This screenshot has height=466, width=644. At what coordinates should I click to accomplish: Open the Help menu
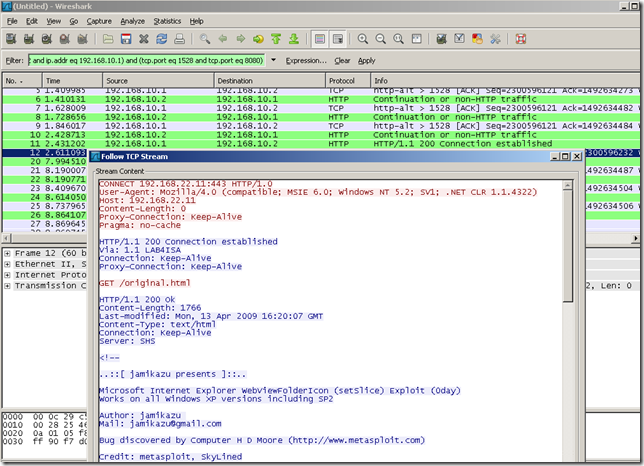196,21
